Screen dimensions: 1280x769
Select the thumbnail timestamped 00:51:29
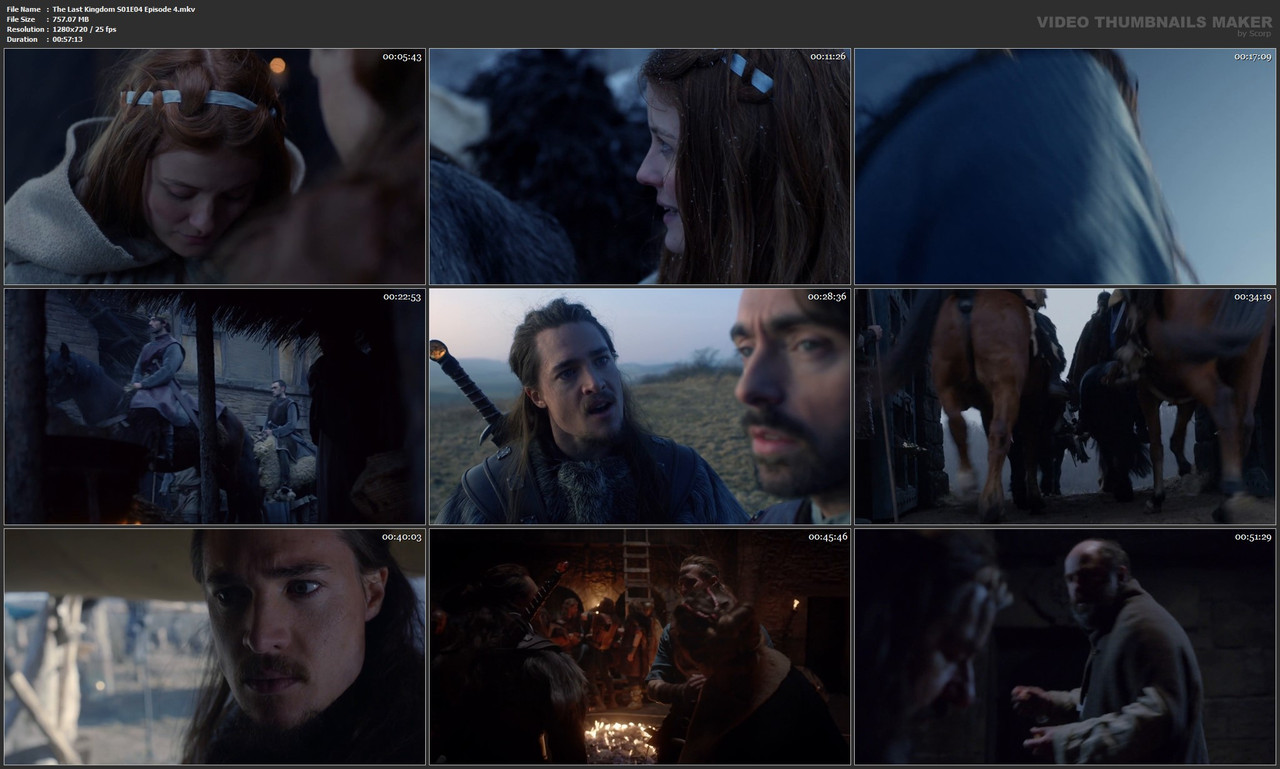(1065, 647)
